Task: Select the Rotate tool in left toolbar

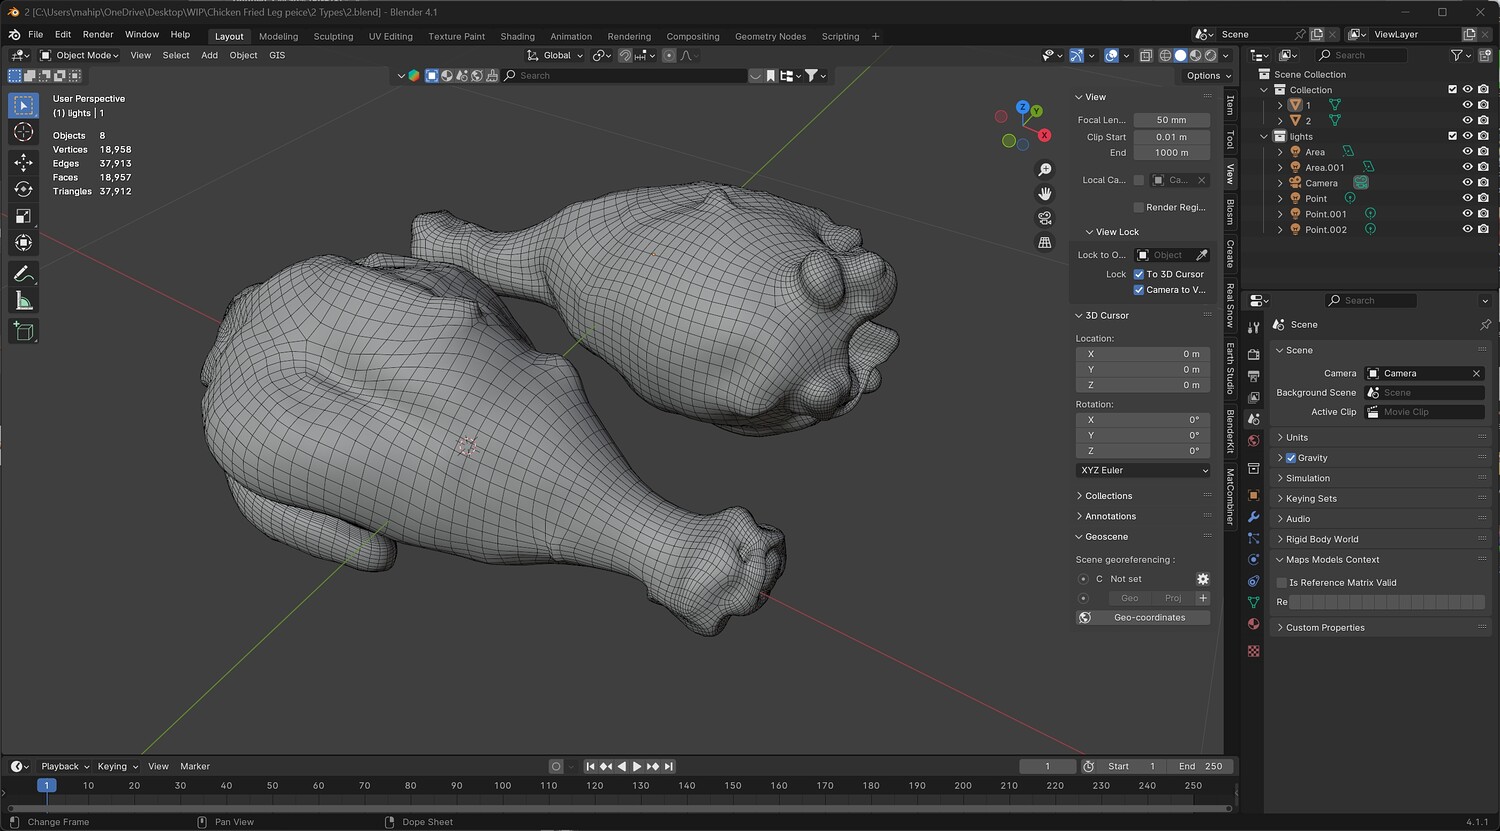Action: click(24, 189)
